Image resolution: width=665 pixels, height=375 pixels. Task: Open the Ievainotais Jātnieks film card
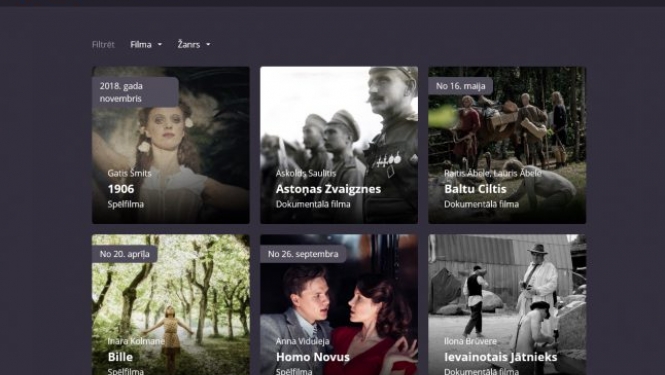pyautogui.click(x=507, y=305)
